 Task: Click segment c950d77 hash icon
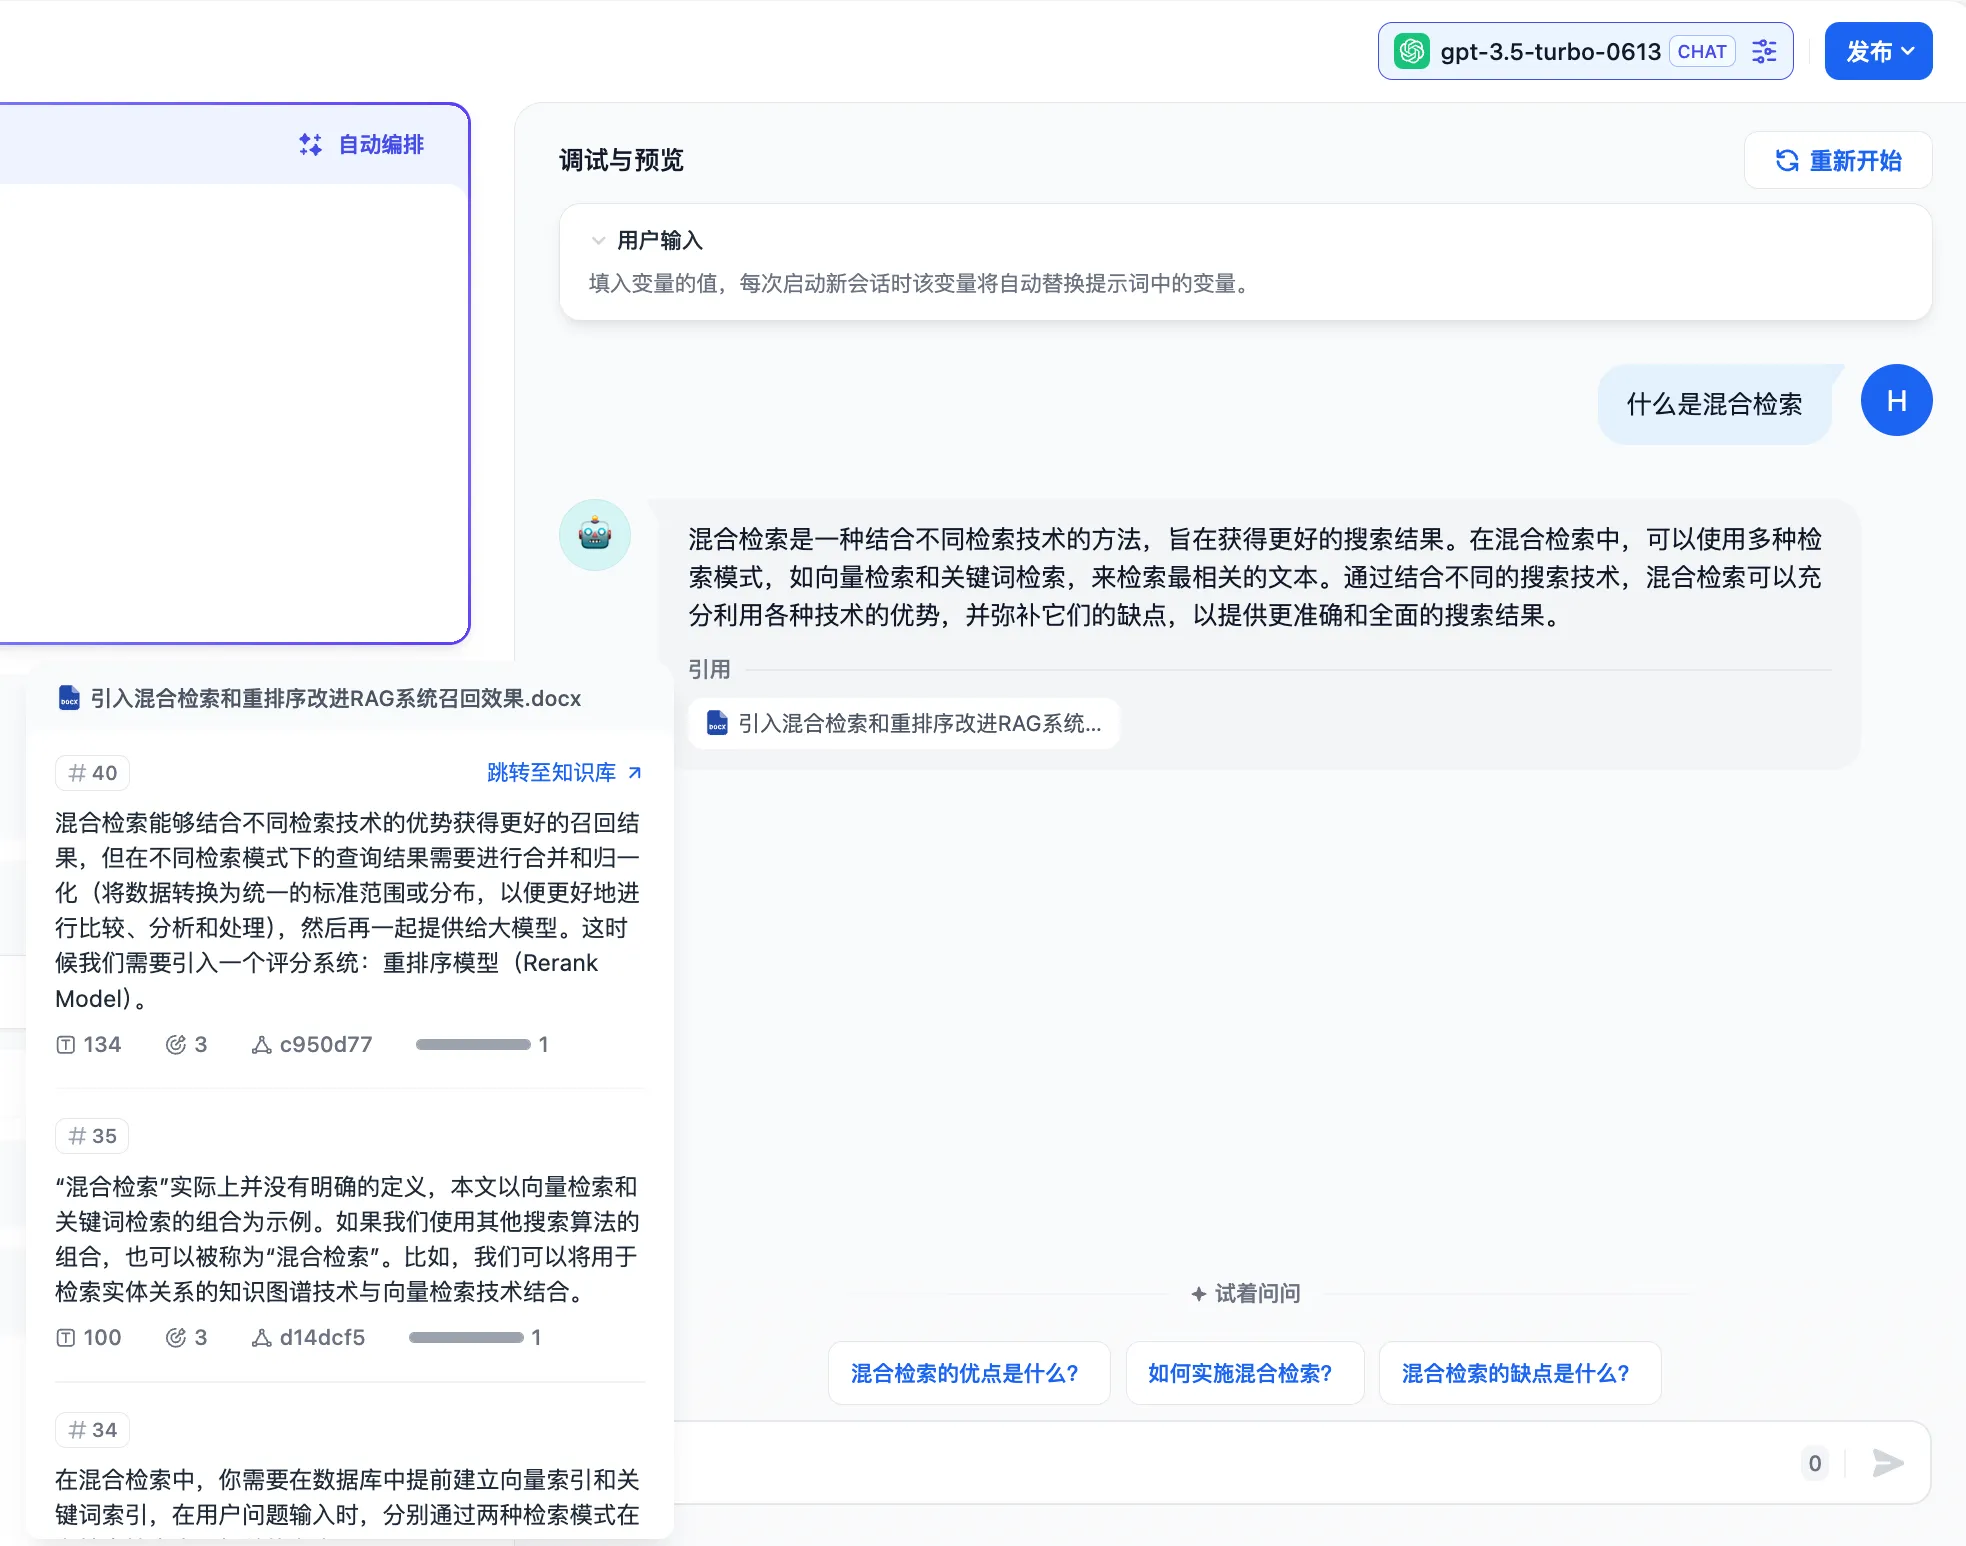point(261,1045)
